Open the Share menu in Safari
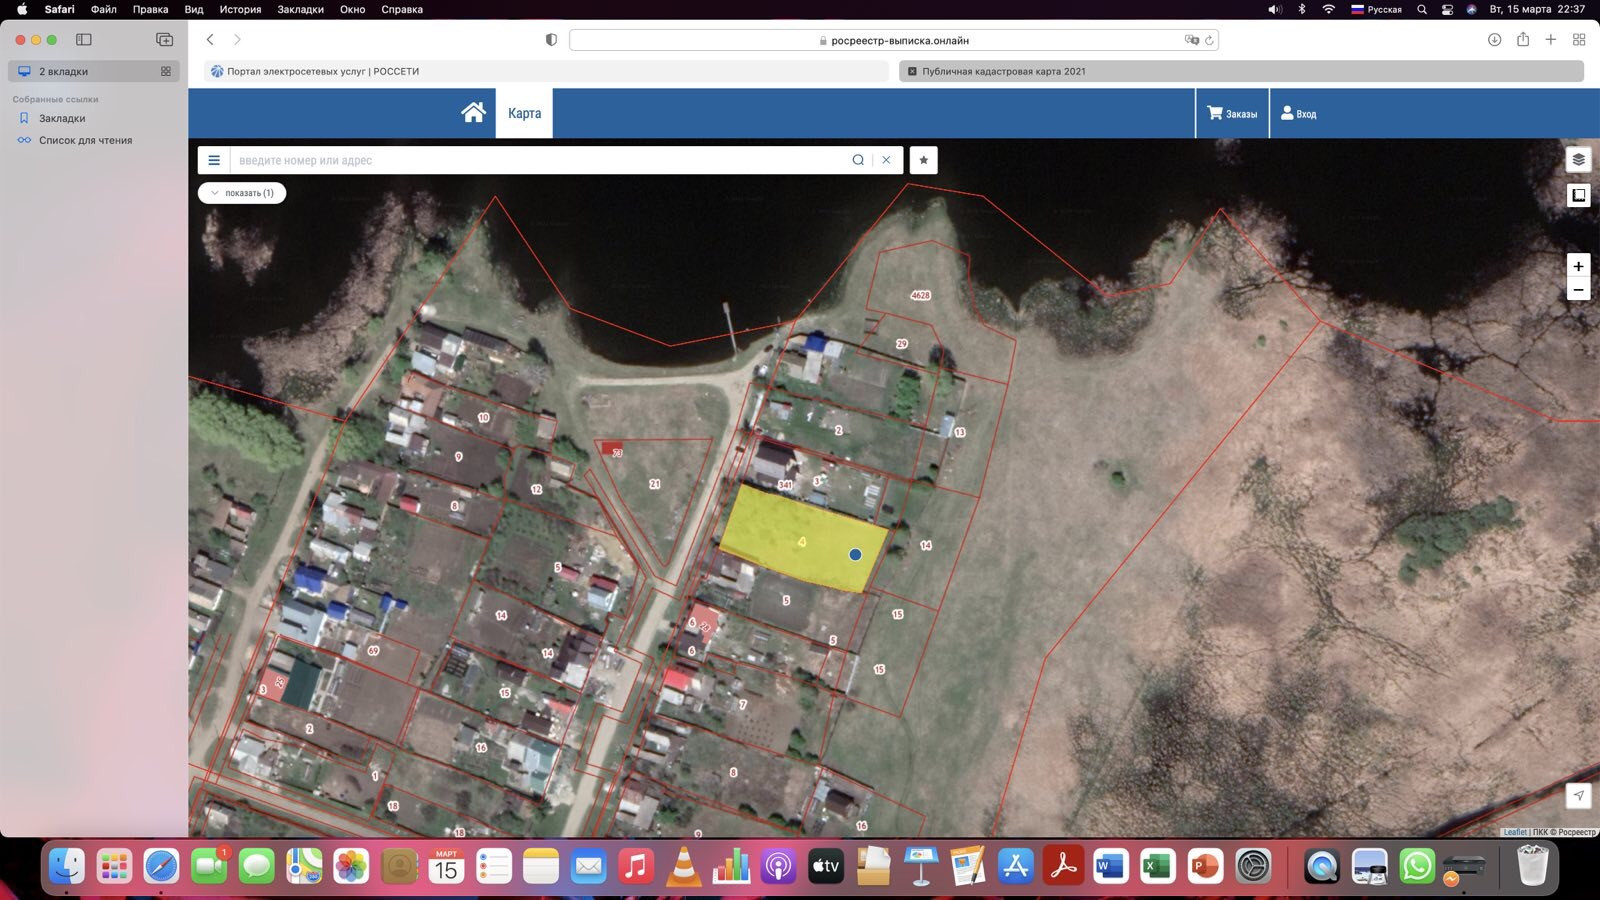 1523,40
